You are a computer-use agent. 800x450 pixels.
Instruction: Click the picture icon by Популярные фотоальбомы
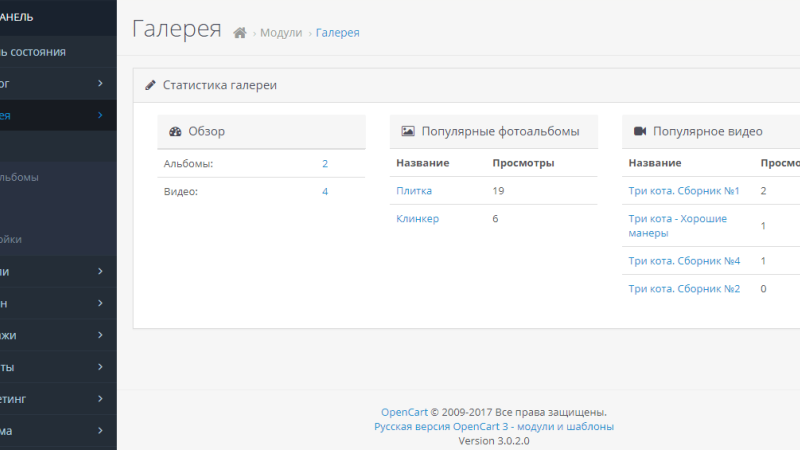point(408,131)
